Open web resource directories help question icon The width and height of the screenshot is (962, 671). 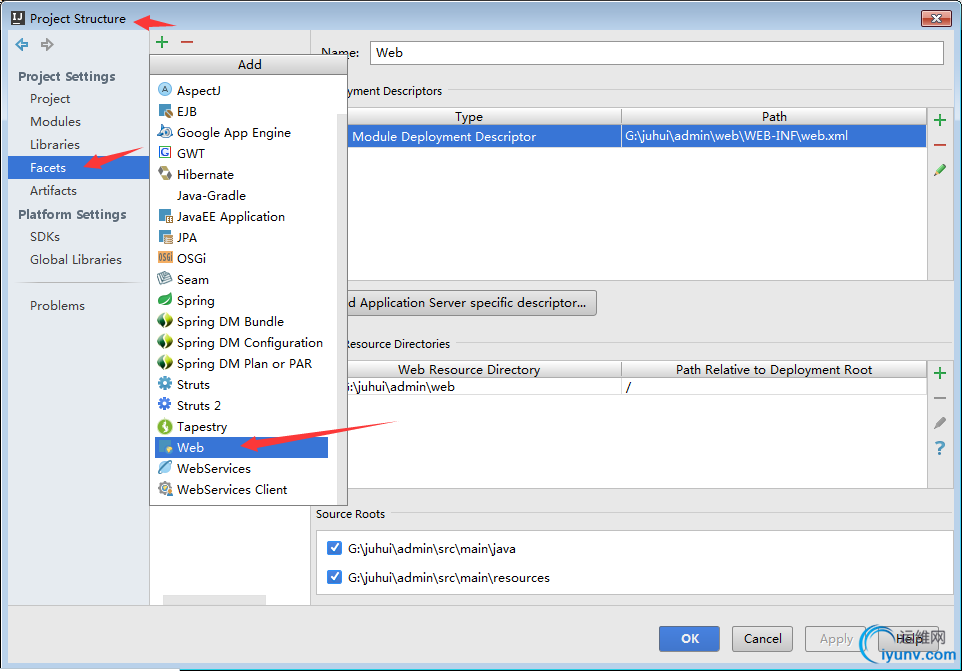coord(939,448)
